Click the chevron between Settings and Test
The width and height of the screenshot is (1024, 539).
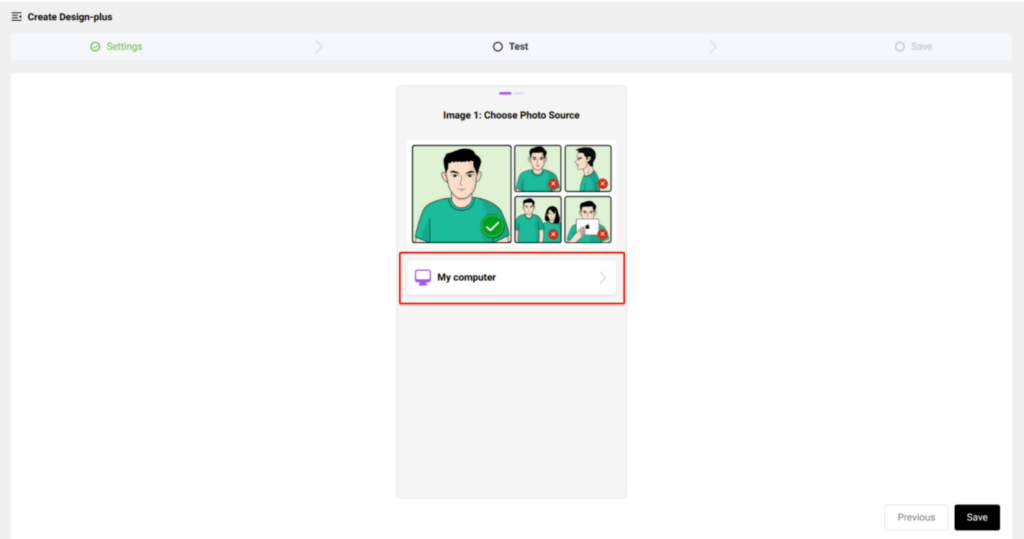[x=319, y=46]
